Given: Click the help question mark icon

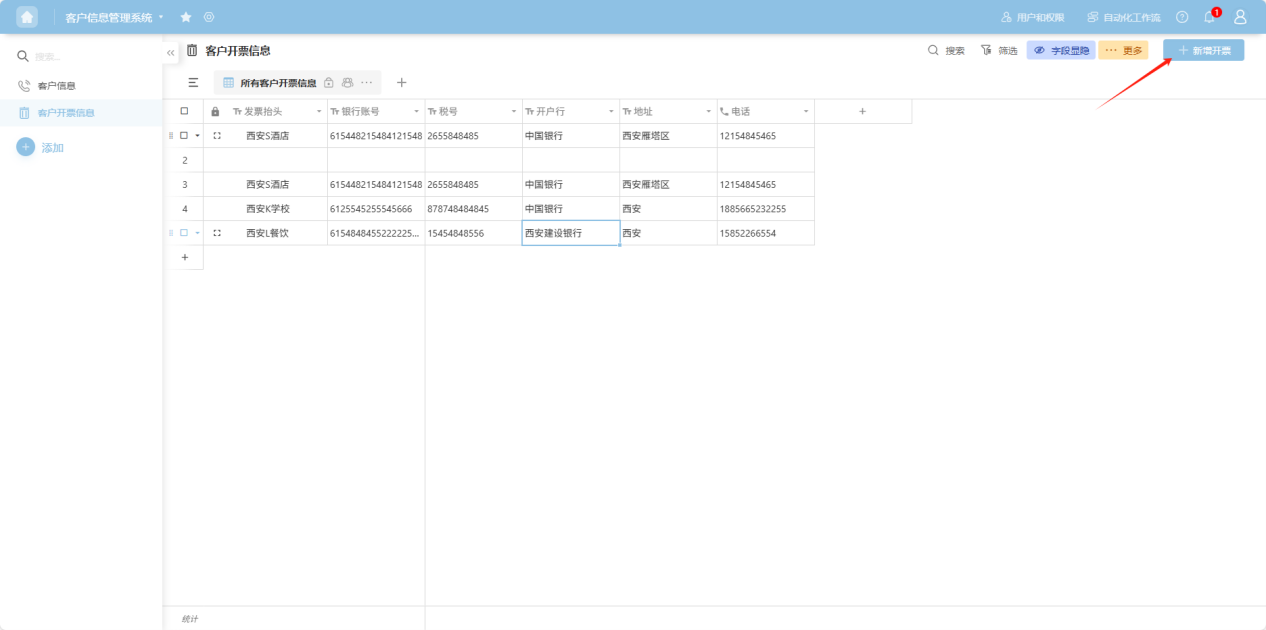Looking at the screenshot, I should click(1182, 16).
